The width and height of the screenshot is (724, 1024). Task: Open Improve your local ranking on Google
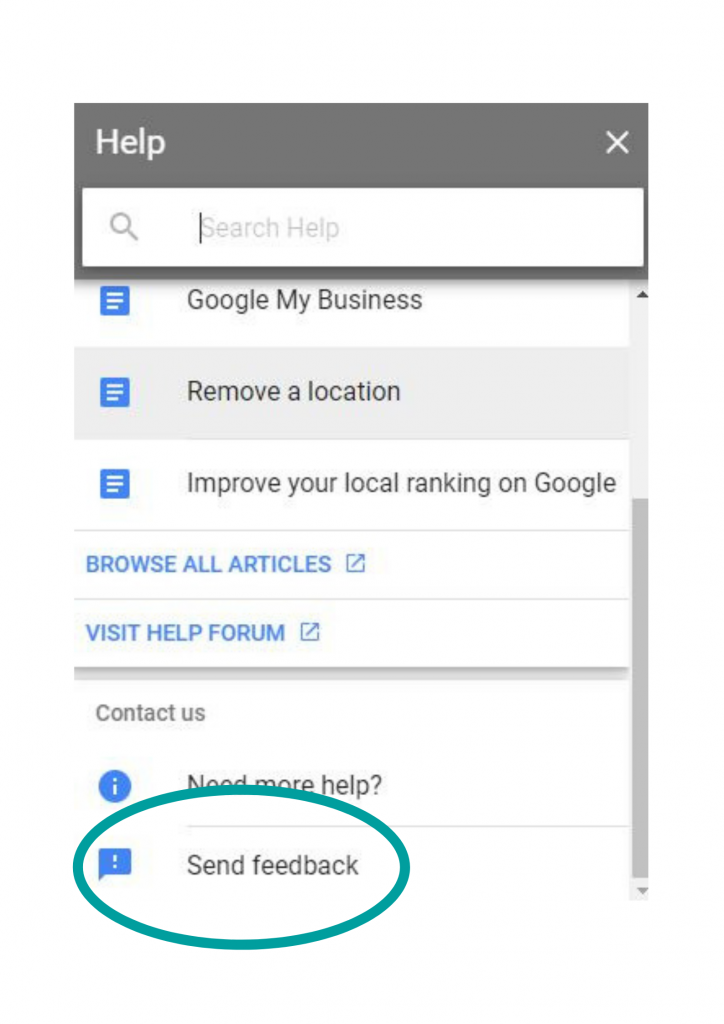coord(351,484)
